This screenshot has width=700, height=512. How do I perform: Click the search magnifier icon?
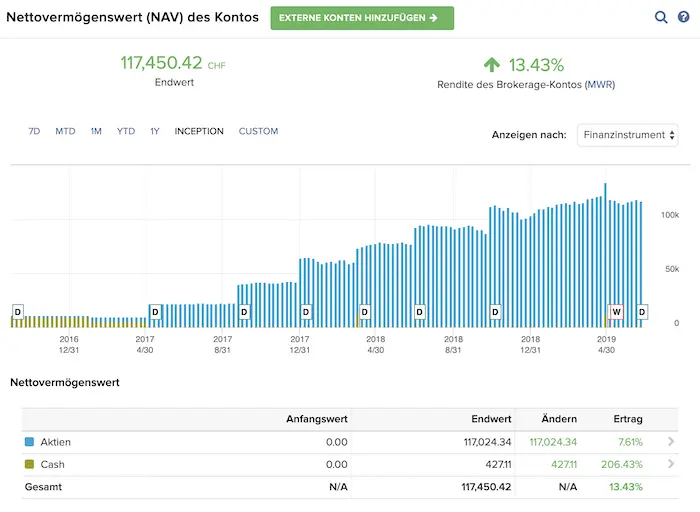pos(661,17)
